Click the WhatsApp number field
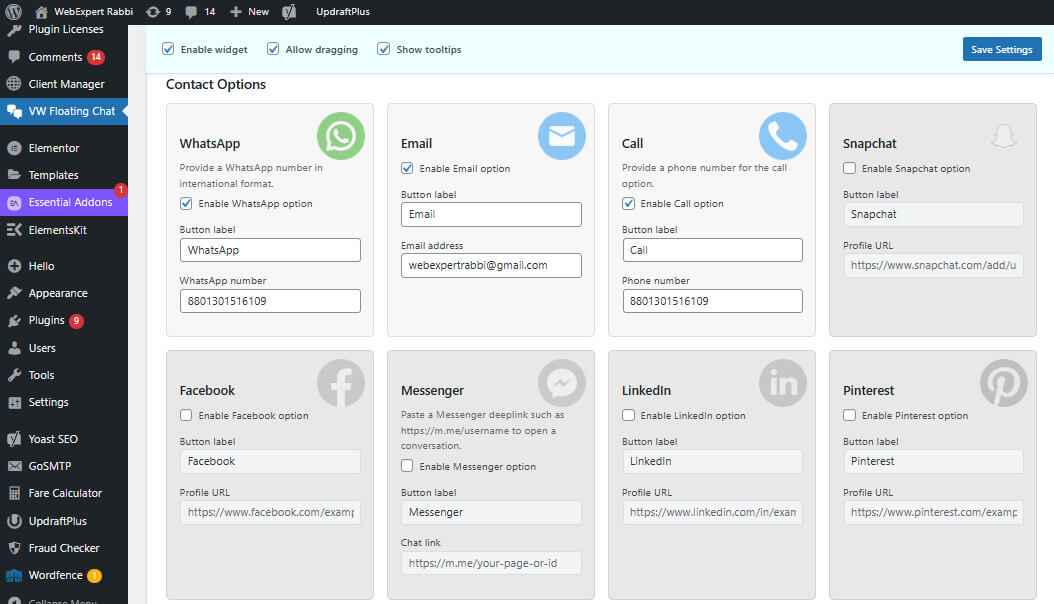Viewport: 1054px width, 604px height. point(270,301)
